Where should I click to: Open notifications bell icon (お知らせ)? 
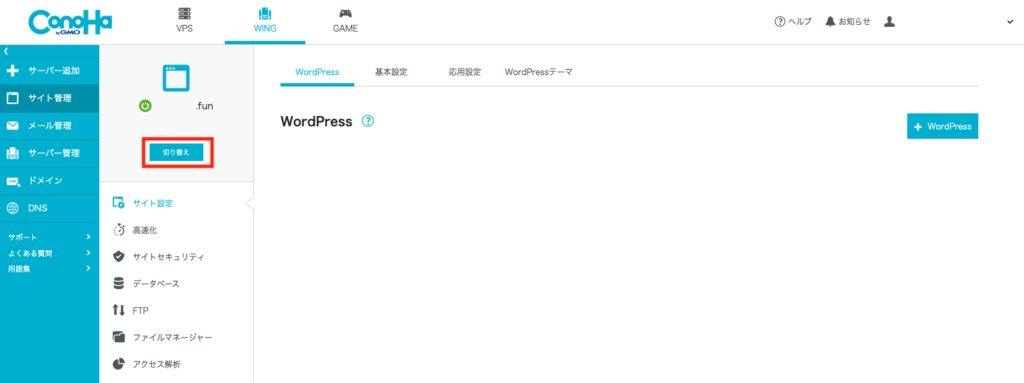coord(830,22)
